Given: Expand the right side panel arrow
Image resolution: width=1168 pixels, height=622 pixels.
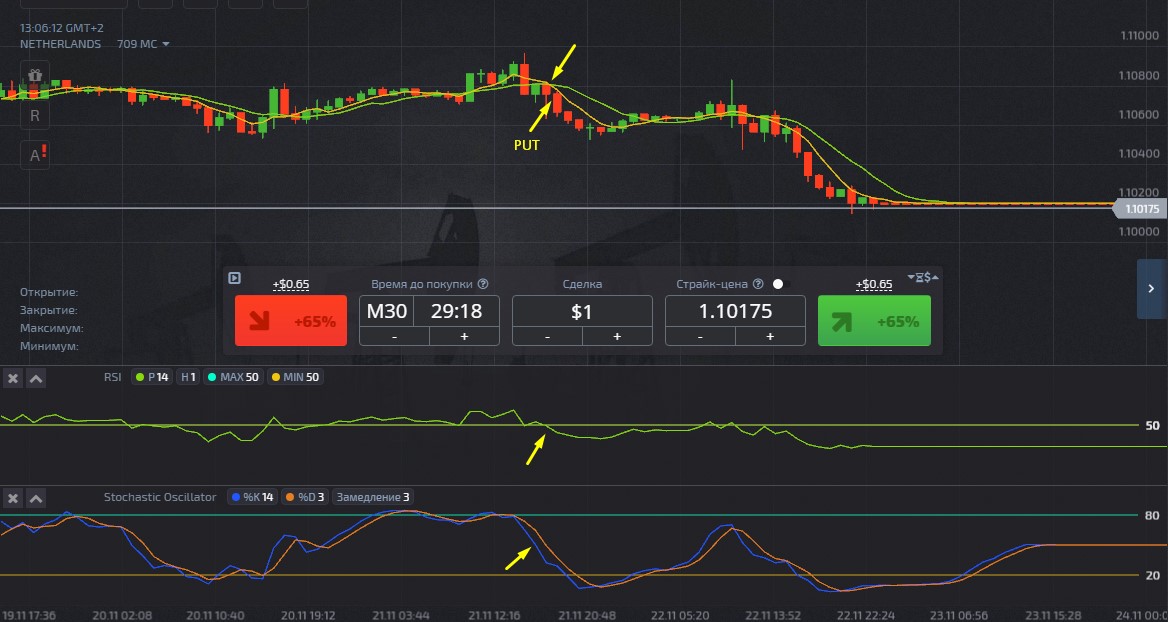Looking at the screenshot, I should [x=1151, y=289].
